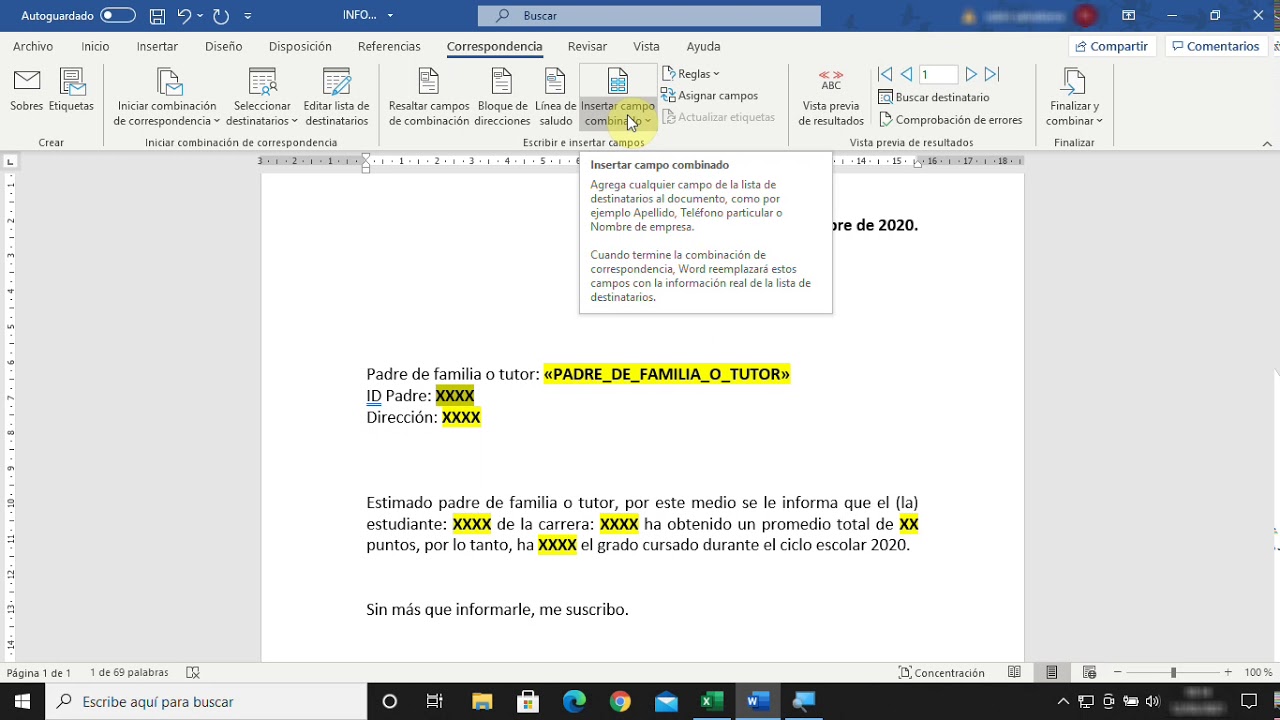Click the zoom out minus button
The image size is (1280, 720).
tap(1118, 673)
